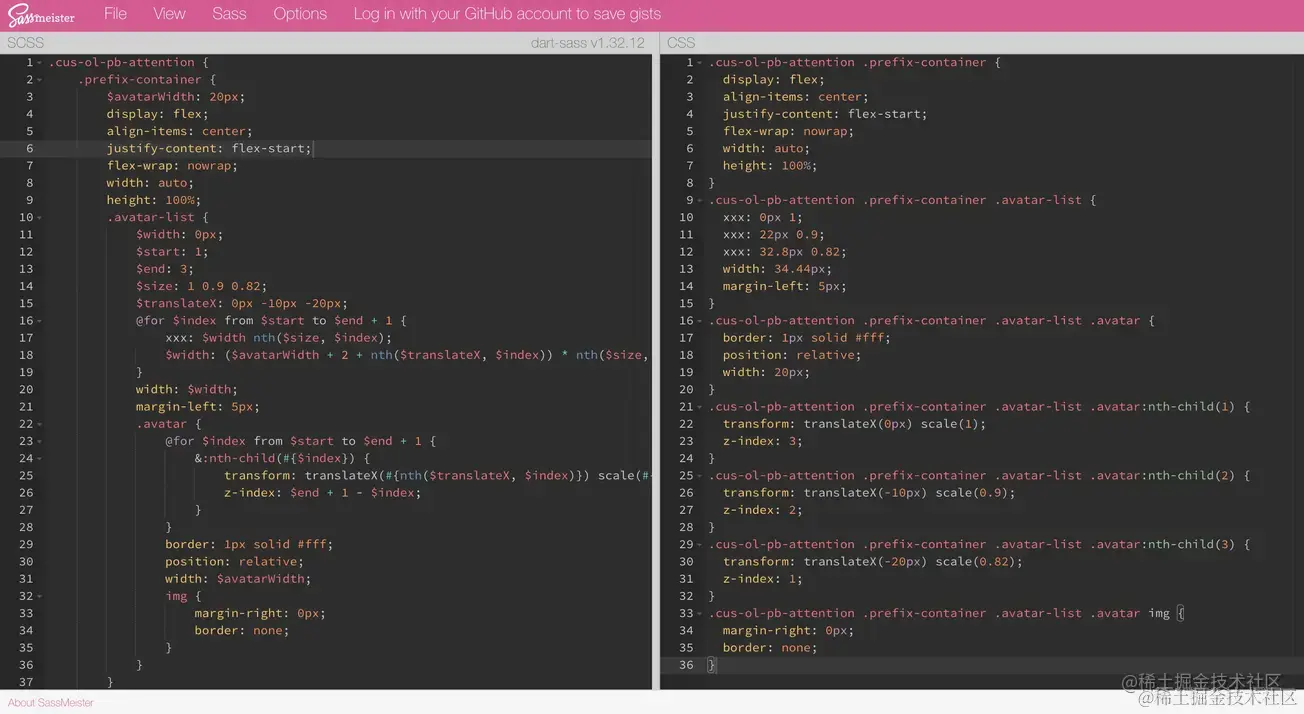Collapse CSS line 9 .avatar-list rule

coord(700,200)
